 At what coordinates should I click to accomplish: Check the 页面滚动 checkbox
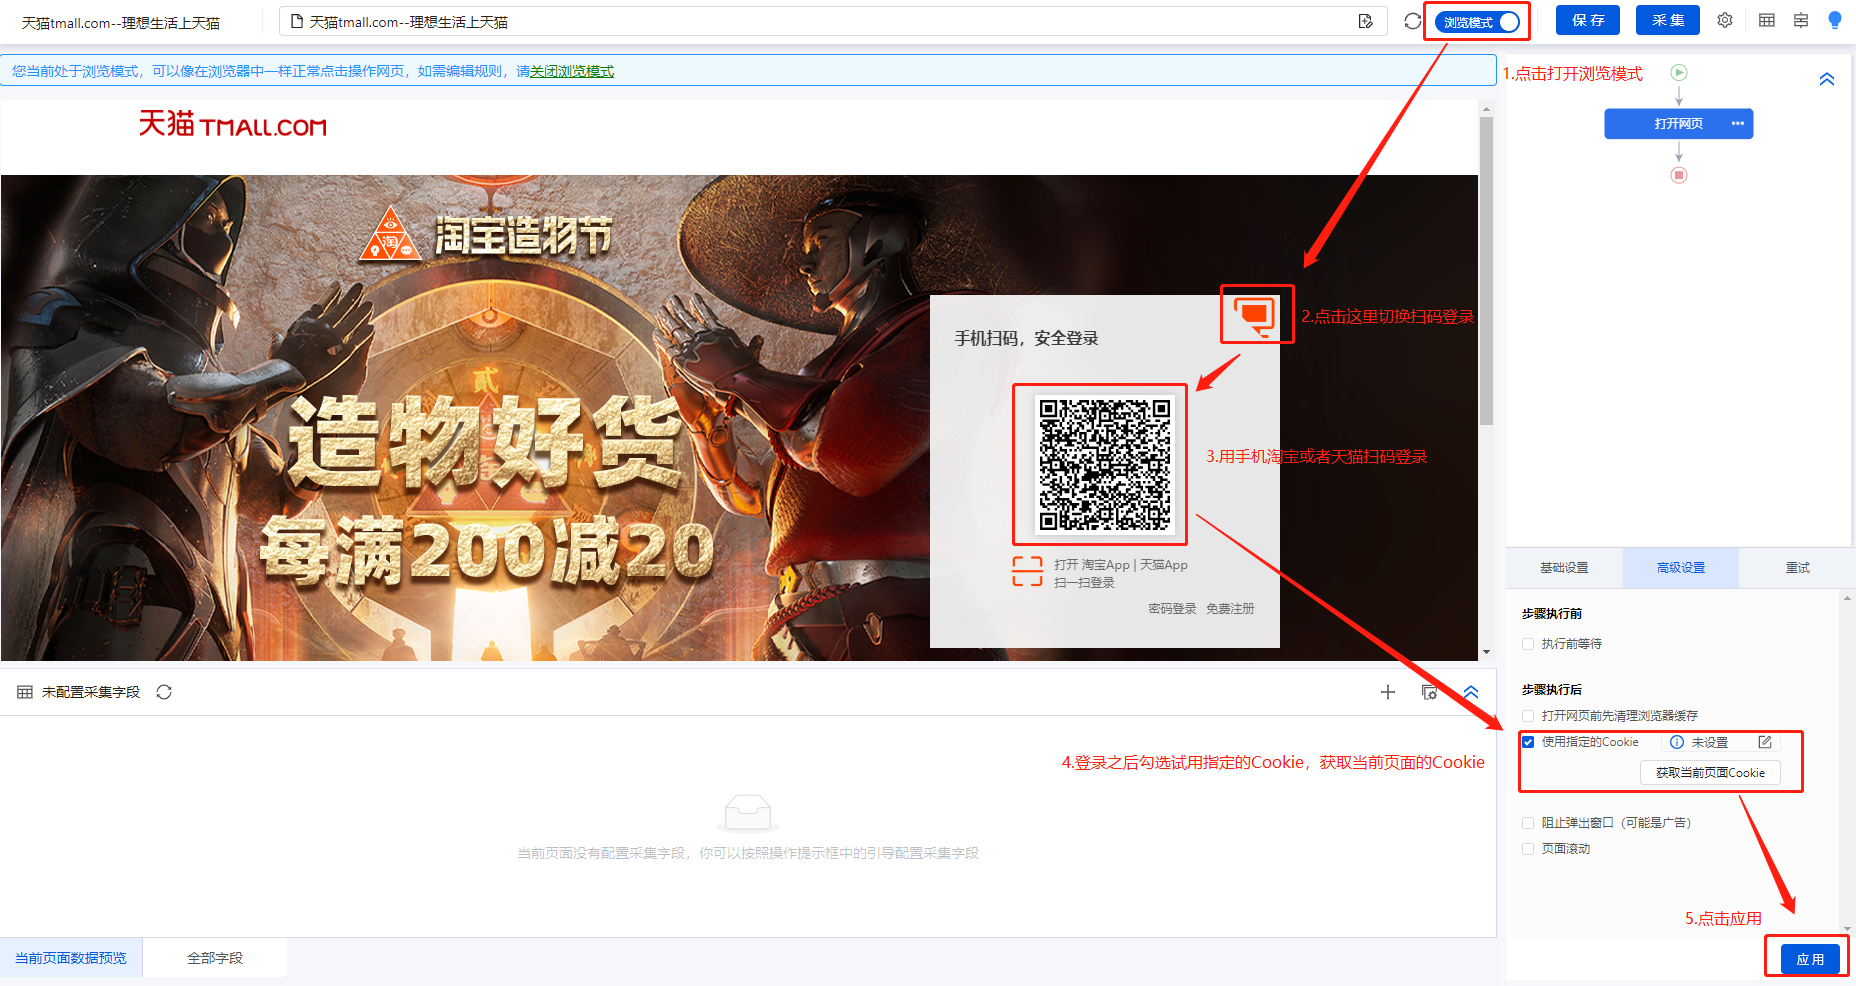[x=1528, y=849]
